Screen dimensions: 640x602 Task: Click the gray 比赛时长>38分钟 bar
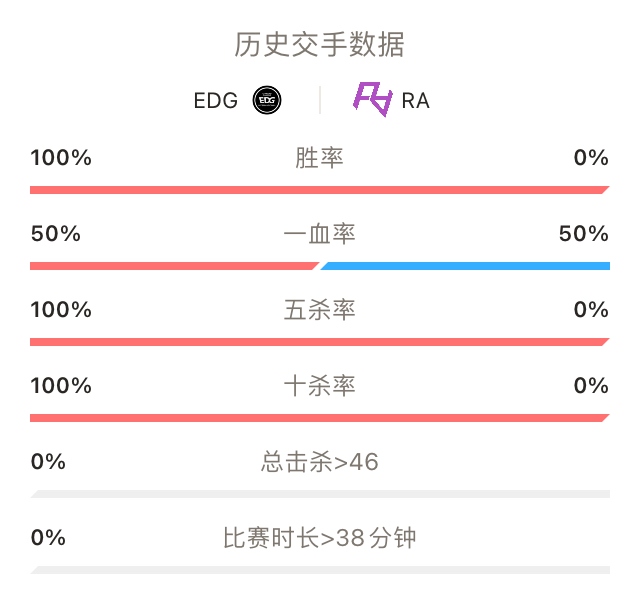[320, 570]
